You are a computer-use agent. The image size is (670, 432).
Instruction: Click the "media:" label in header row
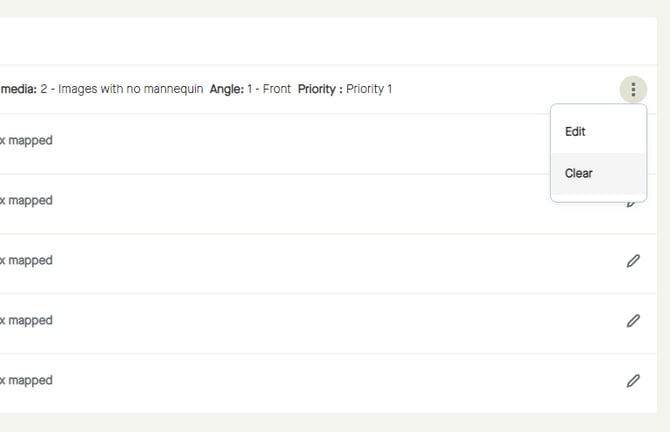tap(18, 89)
